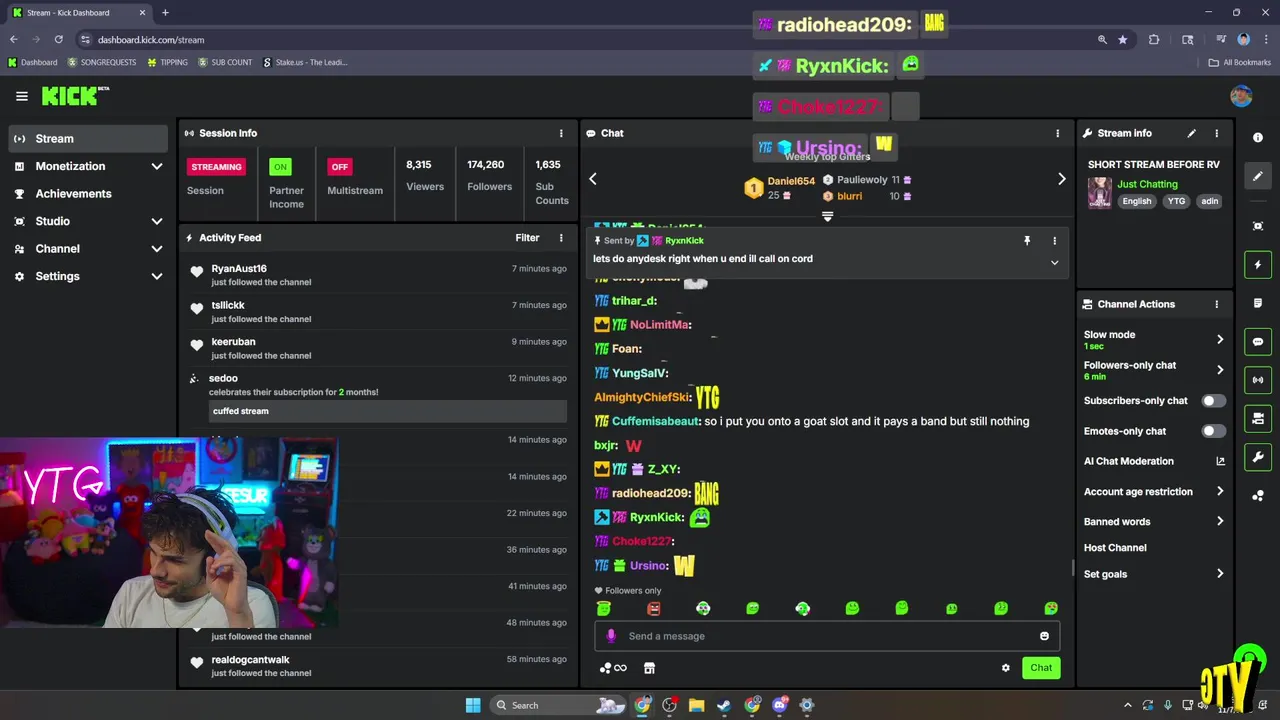
Task: Click the browser address bar URL
Action: tap(151, 40)
